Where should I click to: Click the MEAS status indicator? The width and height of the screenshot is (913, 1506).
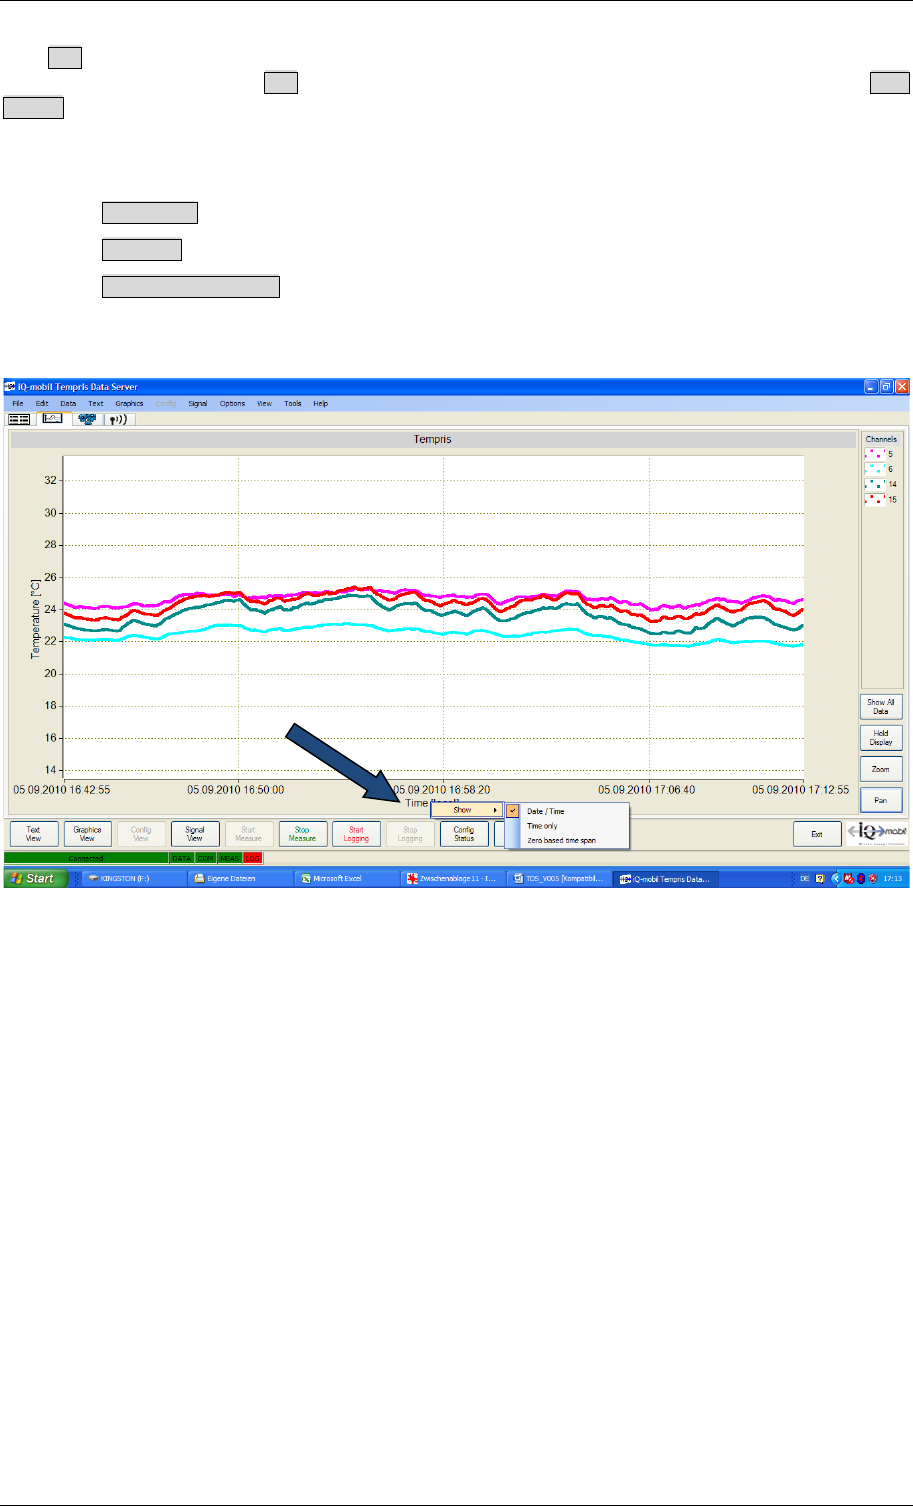click(x=230, y=858)
